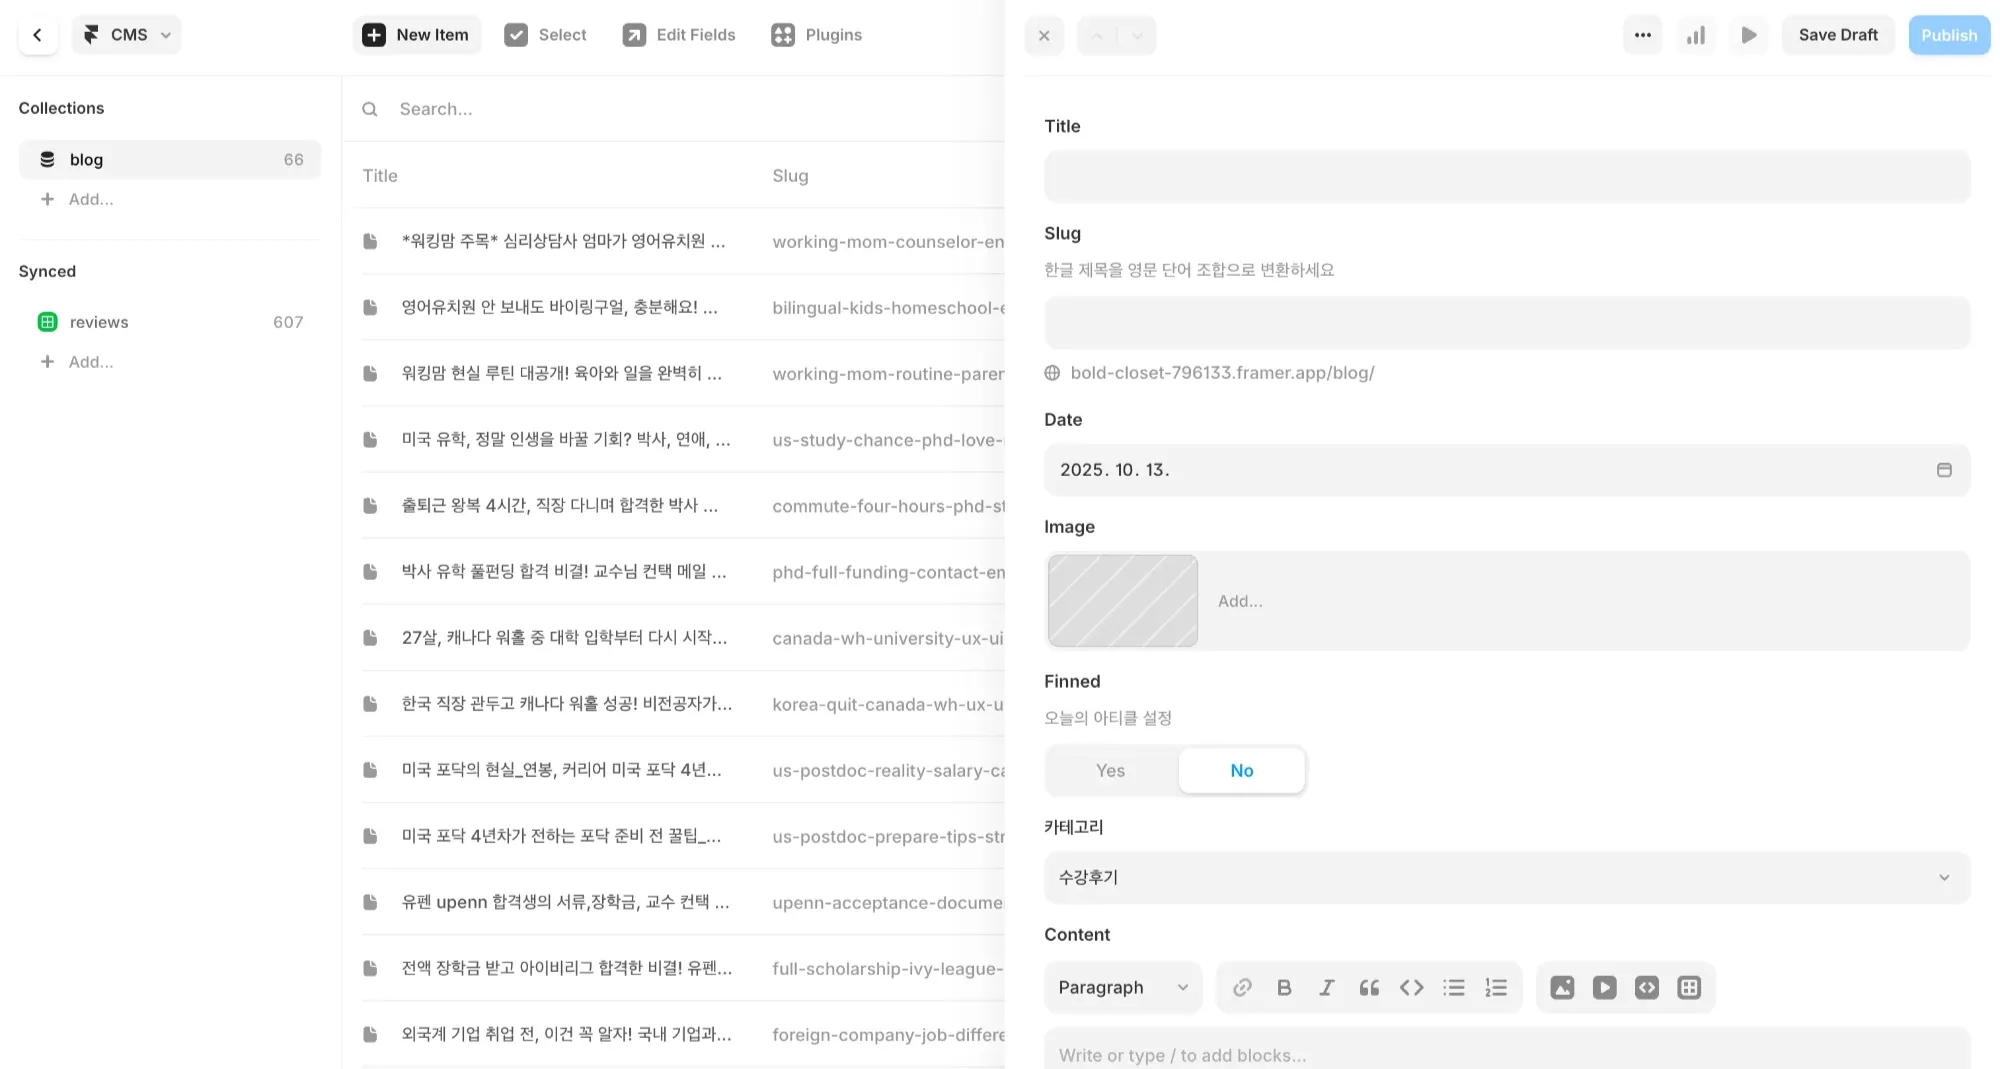
Task: Insert a table block into the article content
Action: pos(1690,987)
